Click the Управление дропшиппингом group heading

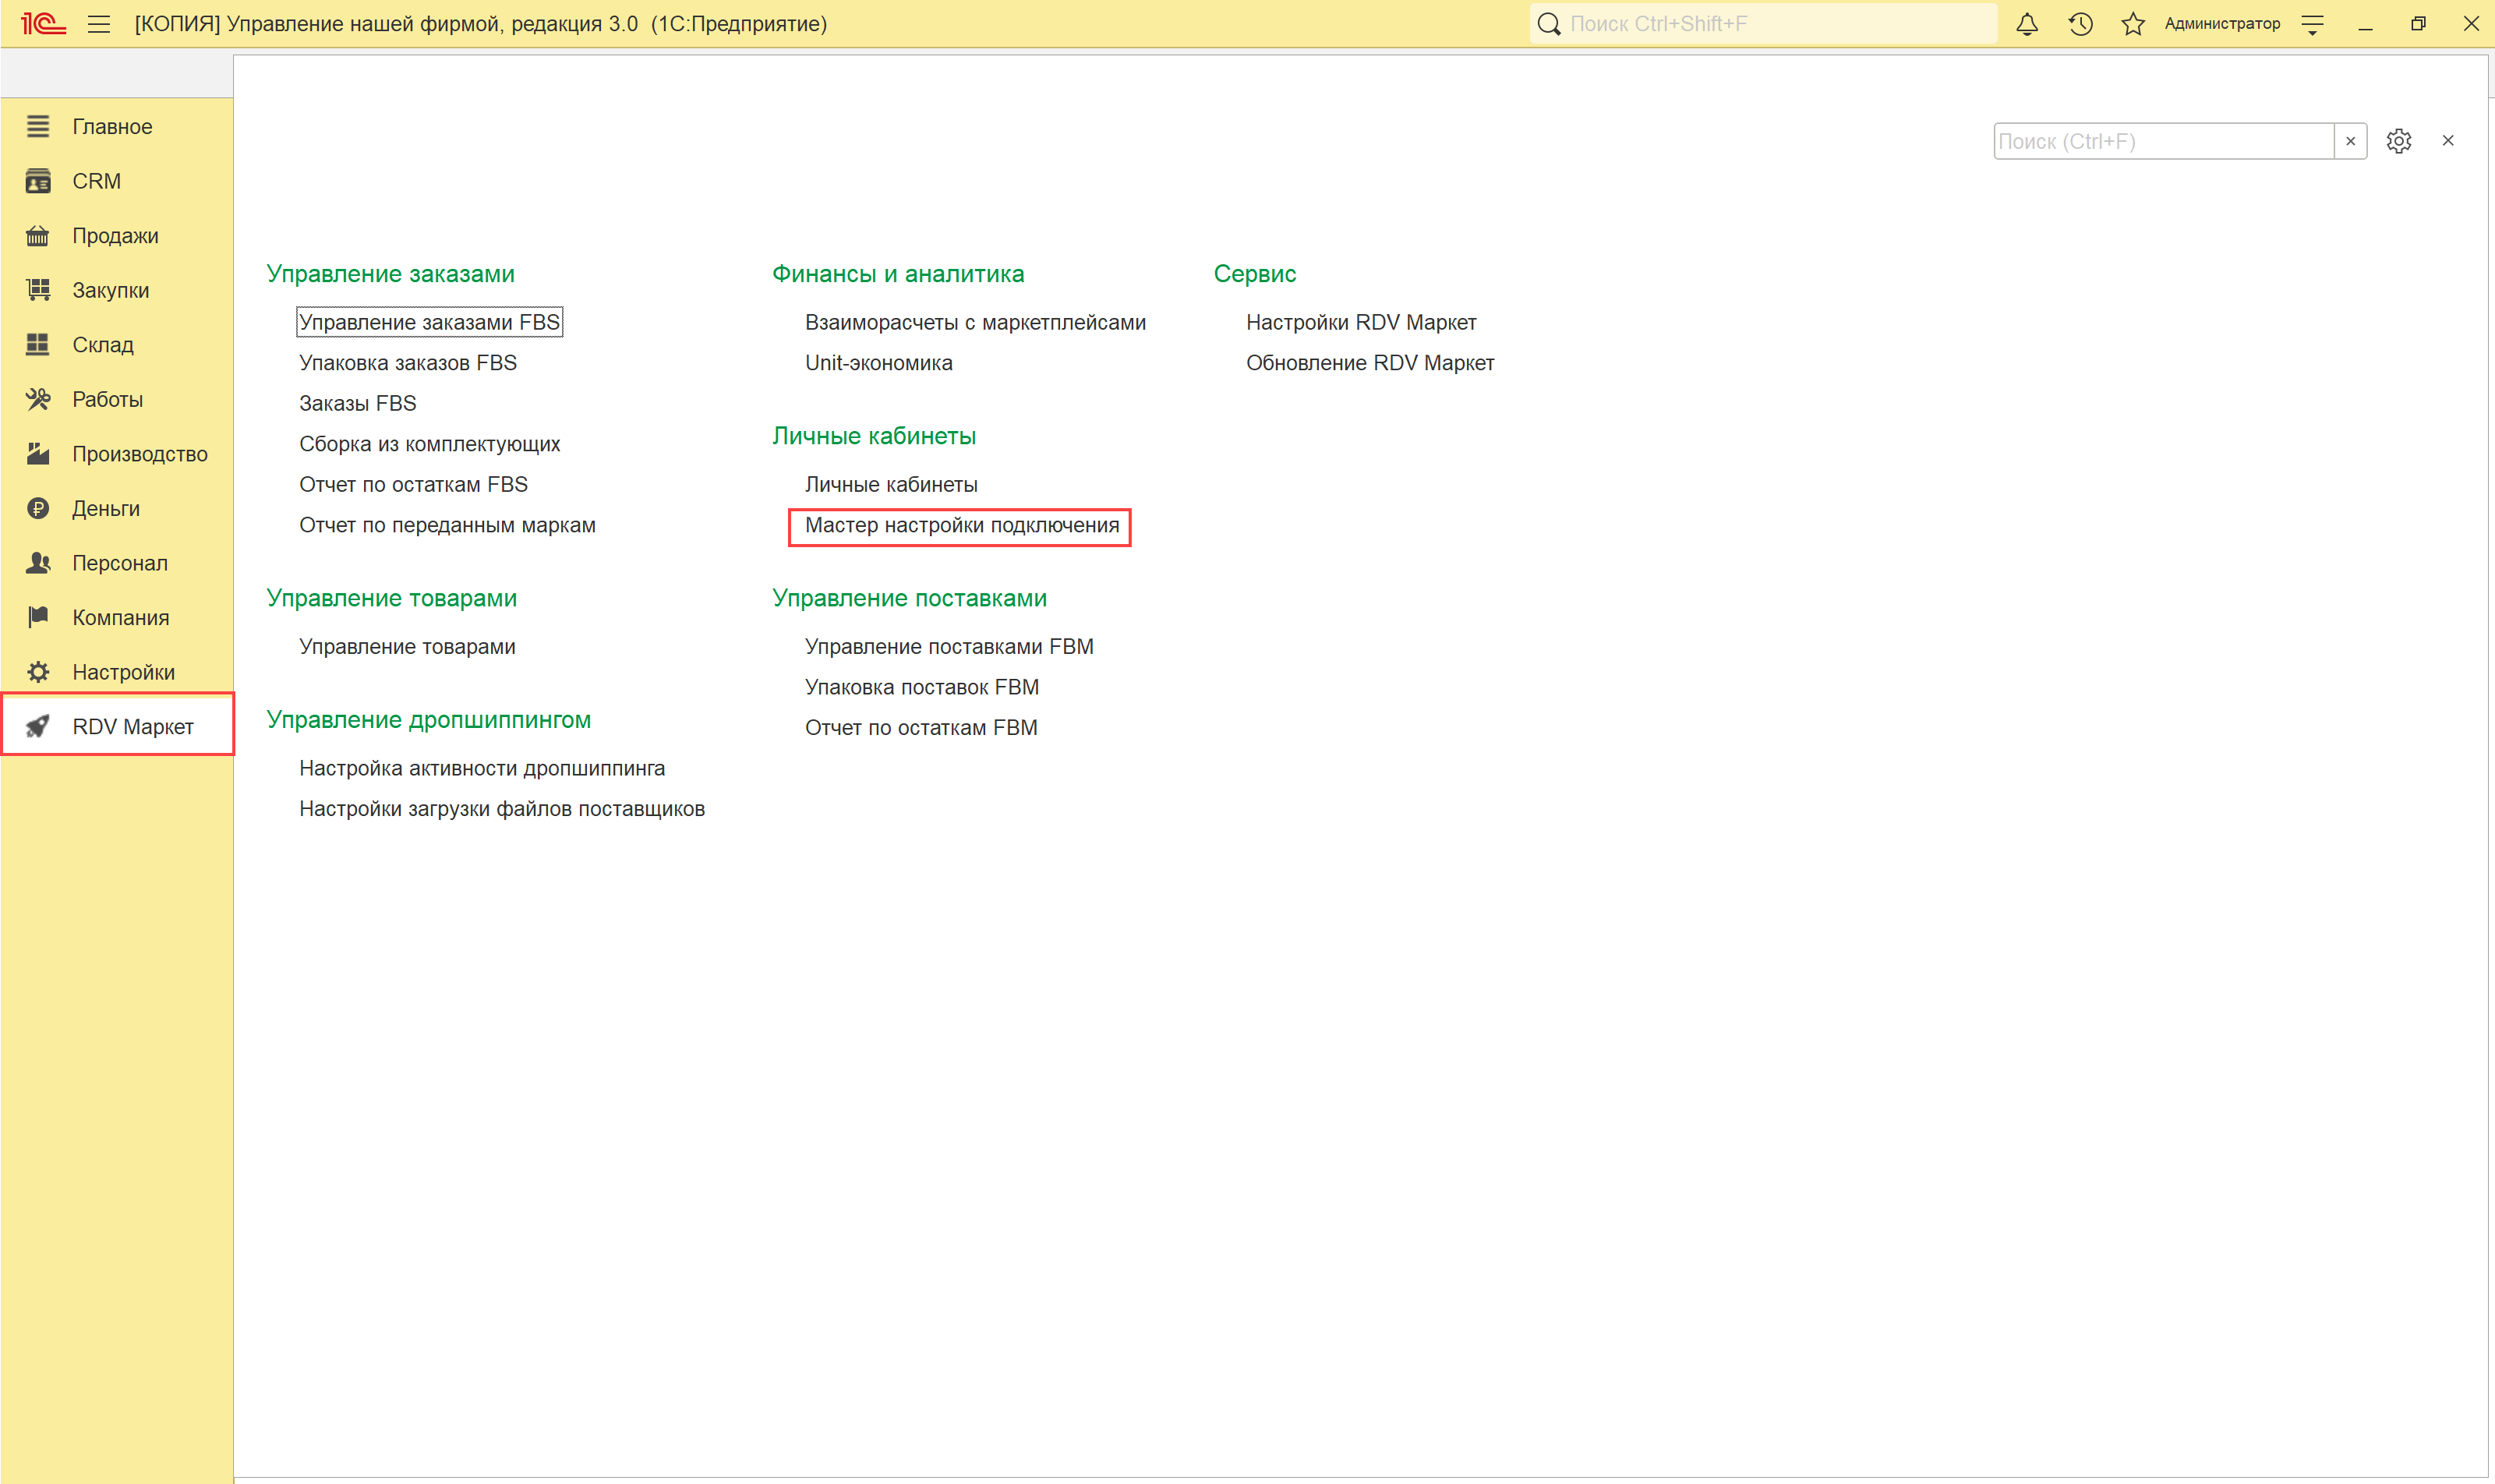coord(429,719)
